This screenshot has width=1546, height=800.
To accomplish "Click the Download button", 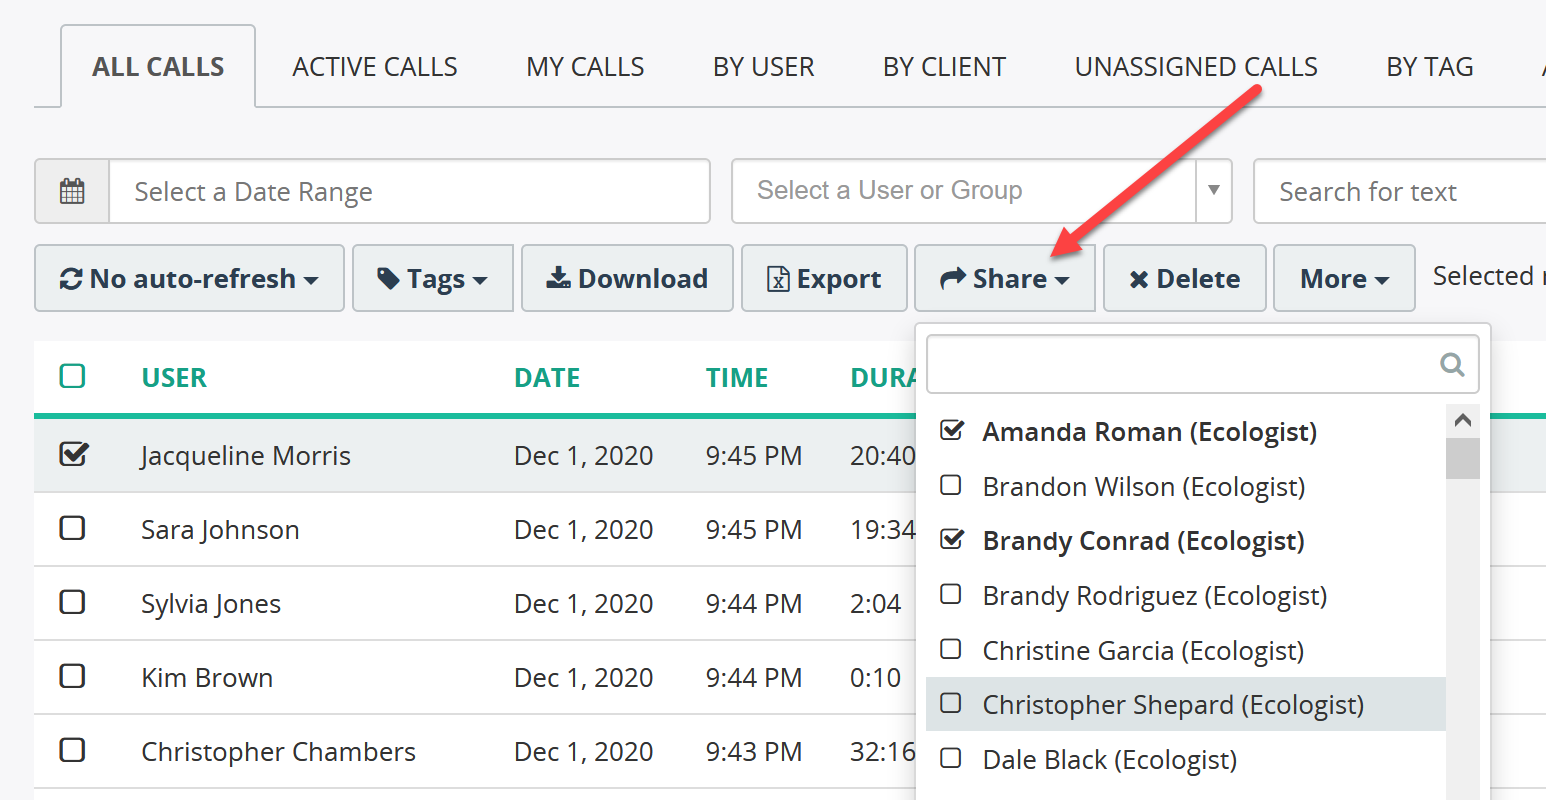I will (627, 278).
